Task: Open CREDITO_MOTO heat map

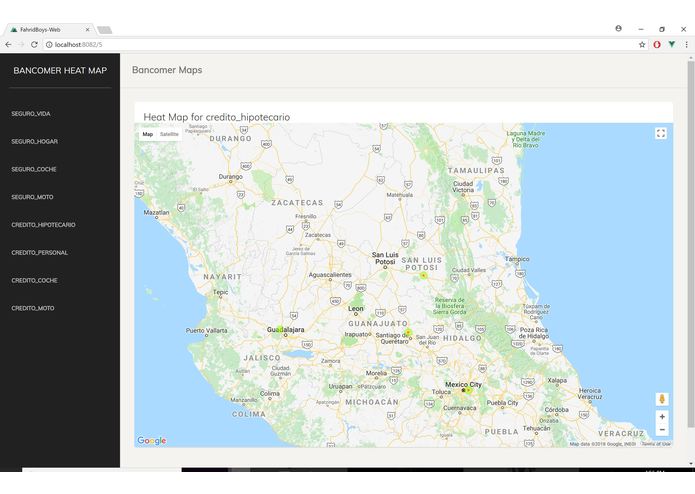Action: [33, 308]
